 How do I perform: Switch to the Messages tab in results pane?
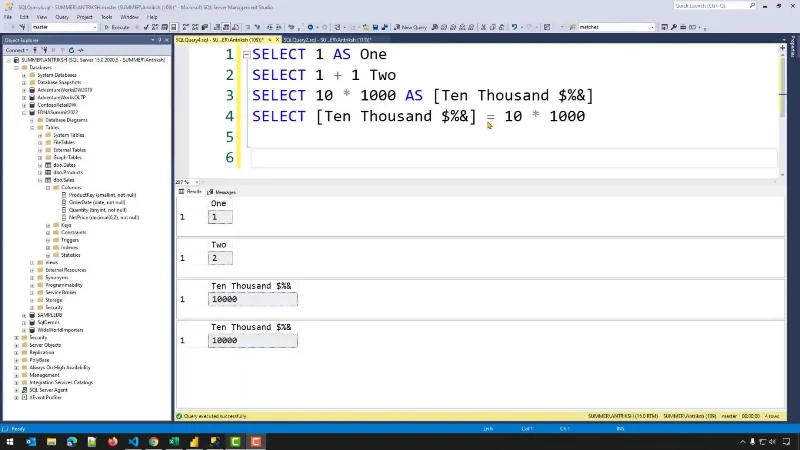click(222, 192)
